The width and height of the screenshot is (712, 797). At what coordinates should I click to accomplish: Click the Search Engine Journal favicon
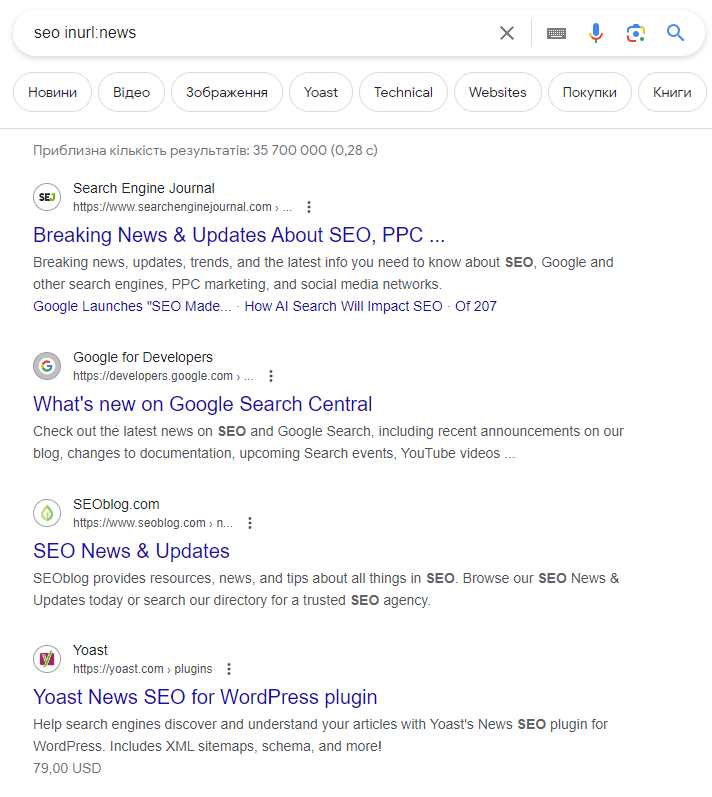(x=47, y=197)
